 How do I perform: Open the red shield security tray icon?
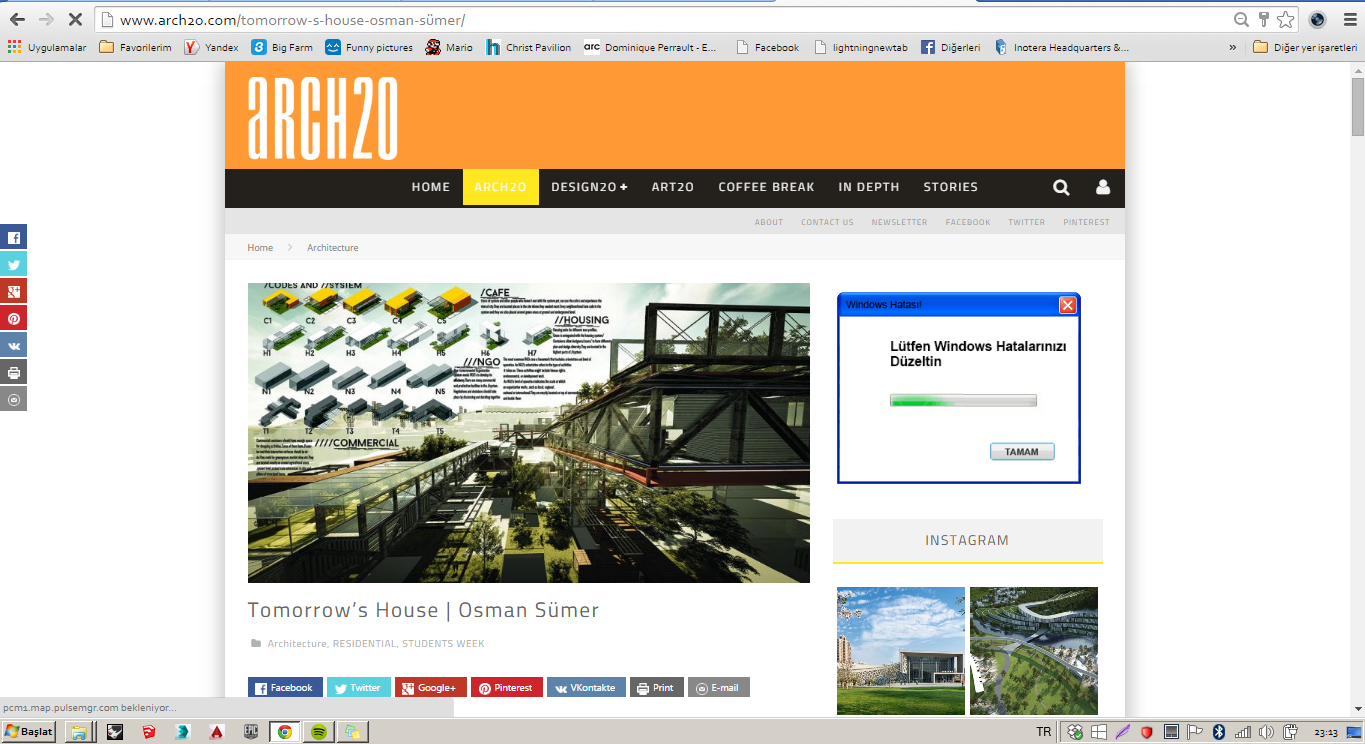1147,732
